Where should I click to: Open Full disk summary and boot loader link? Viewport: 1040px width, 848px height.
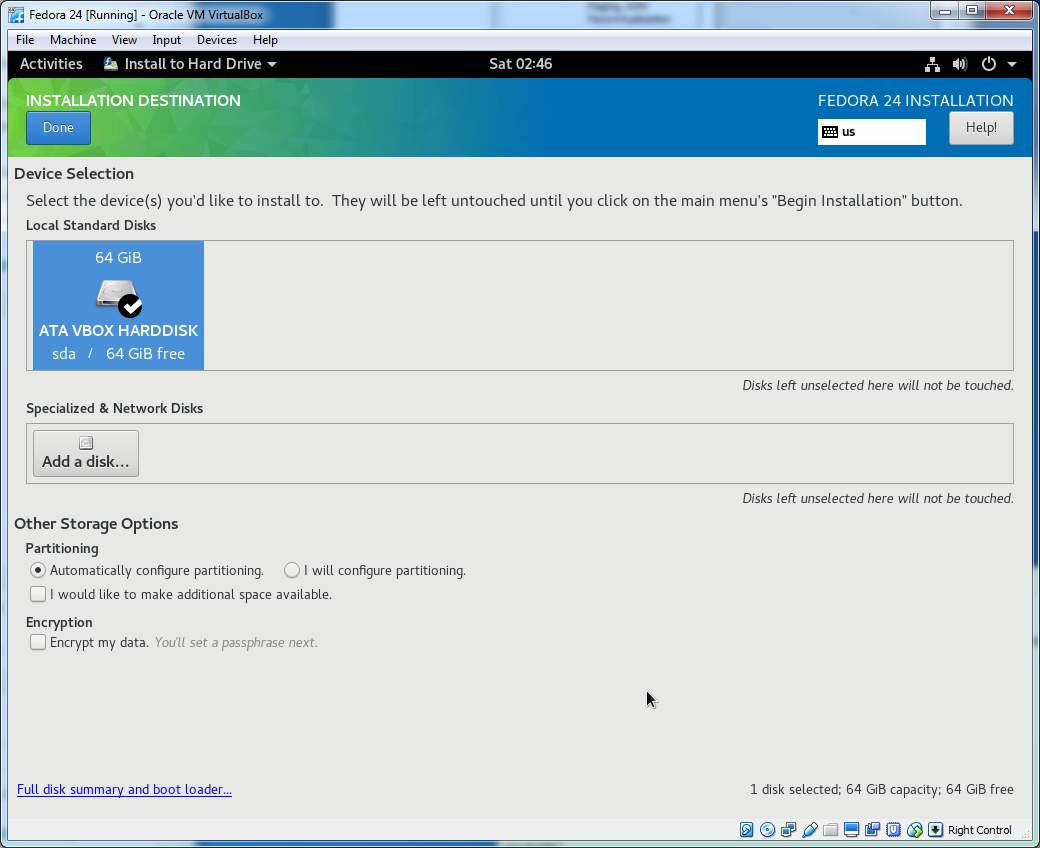pyautogui.click(x=124, y=789)
